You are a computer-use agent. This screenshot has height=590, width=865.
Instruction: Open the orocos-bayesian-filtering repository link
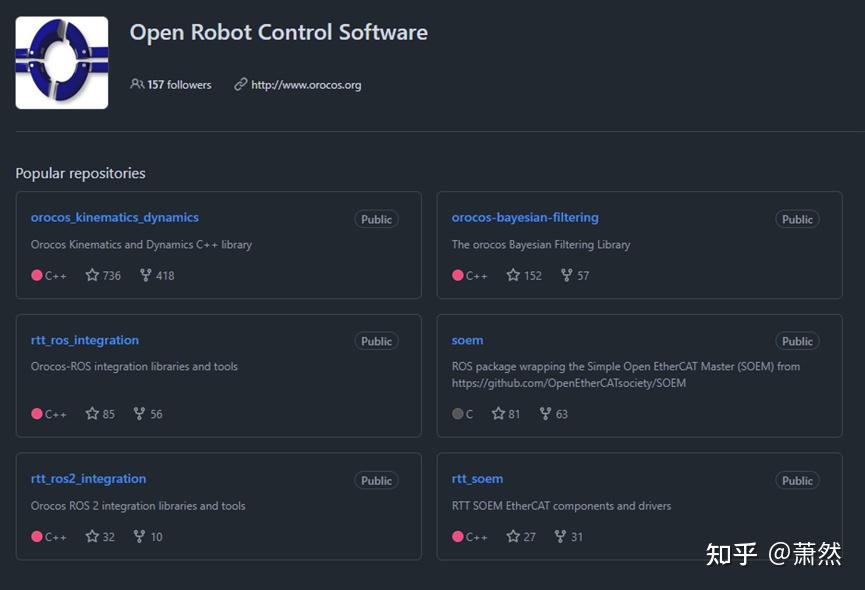click(x=525, y=217)
